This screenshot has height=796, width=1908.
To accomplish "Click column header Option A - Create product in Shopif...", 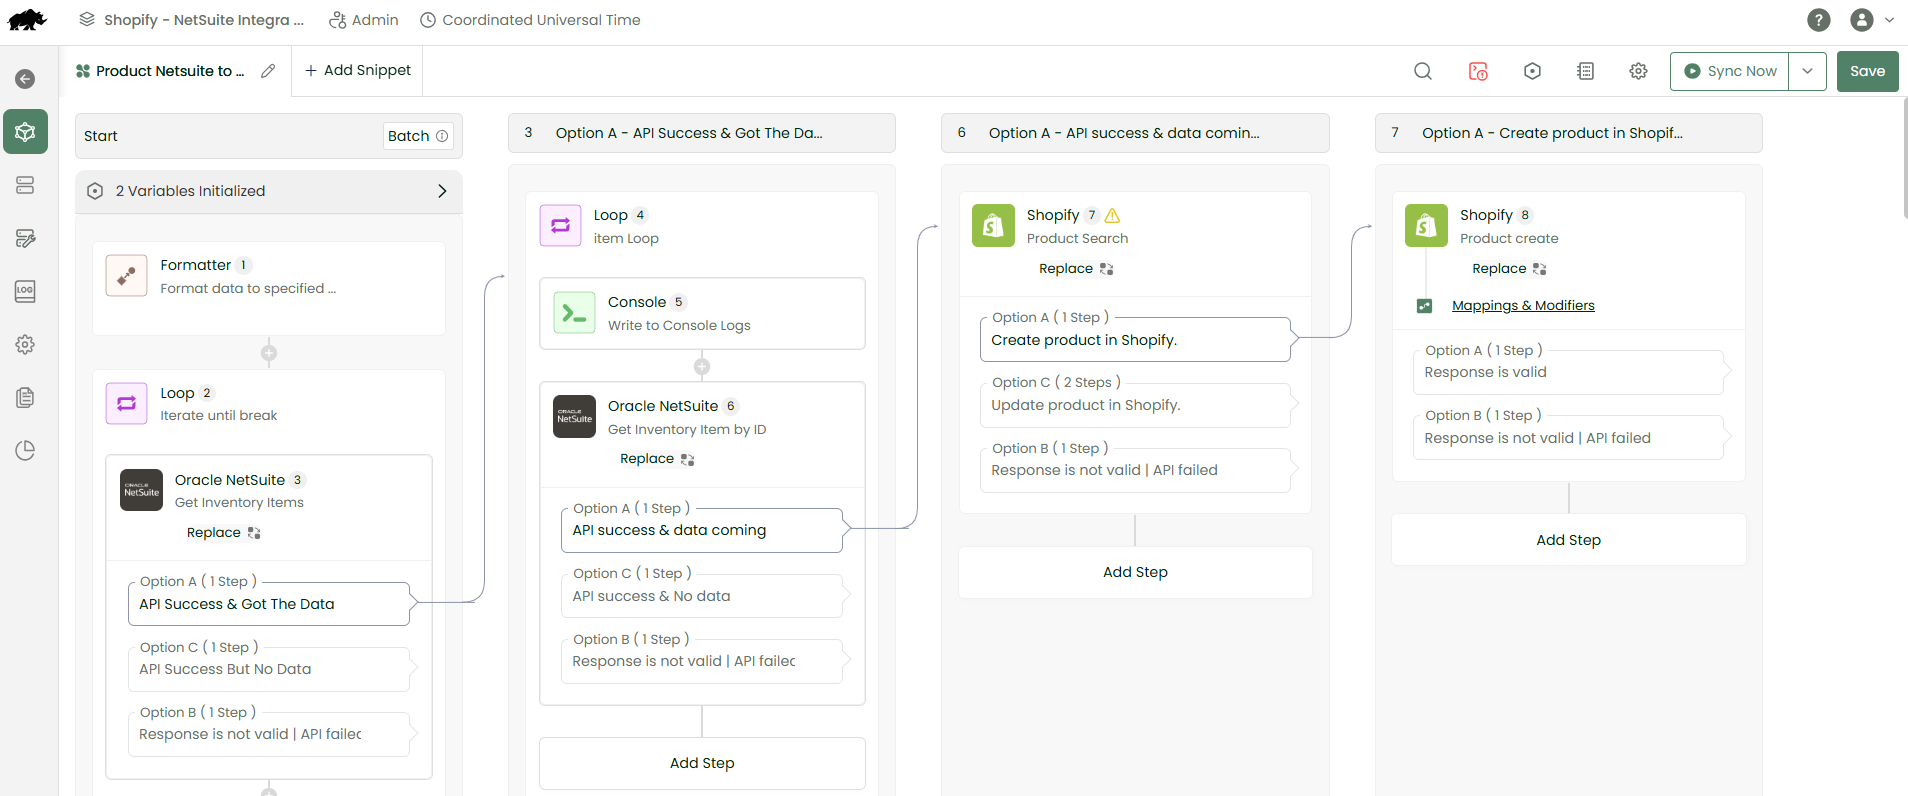I will 1568,133.
